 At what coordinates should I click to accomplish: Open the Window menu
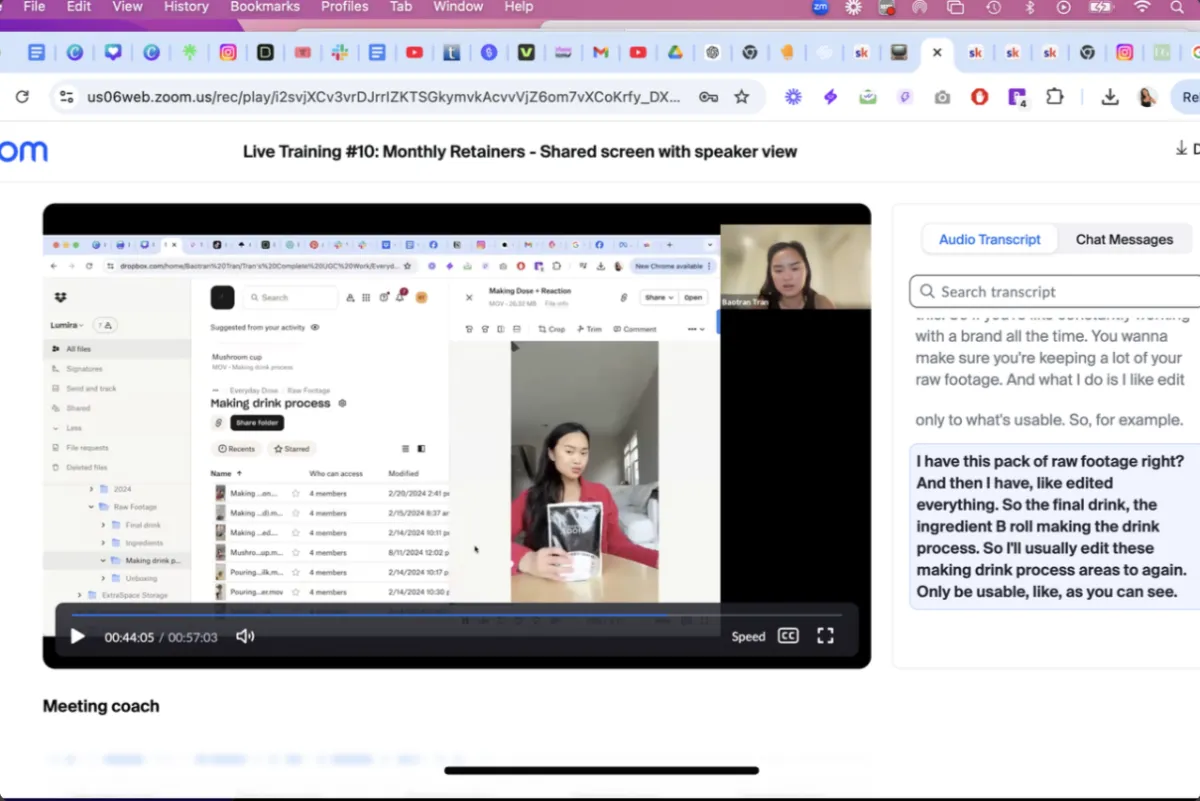point(458,7)
